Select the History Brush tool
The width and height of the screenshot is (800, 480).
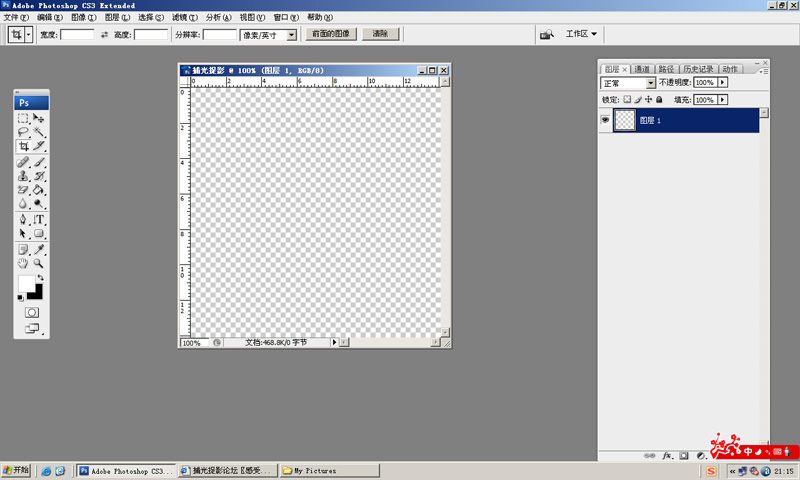click(39, 176)
